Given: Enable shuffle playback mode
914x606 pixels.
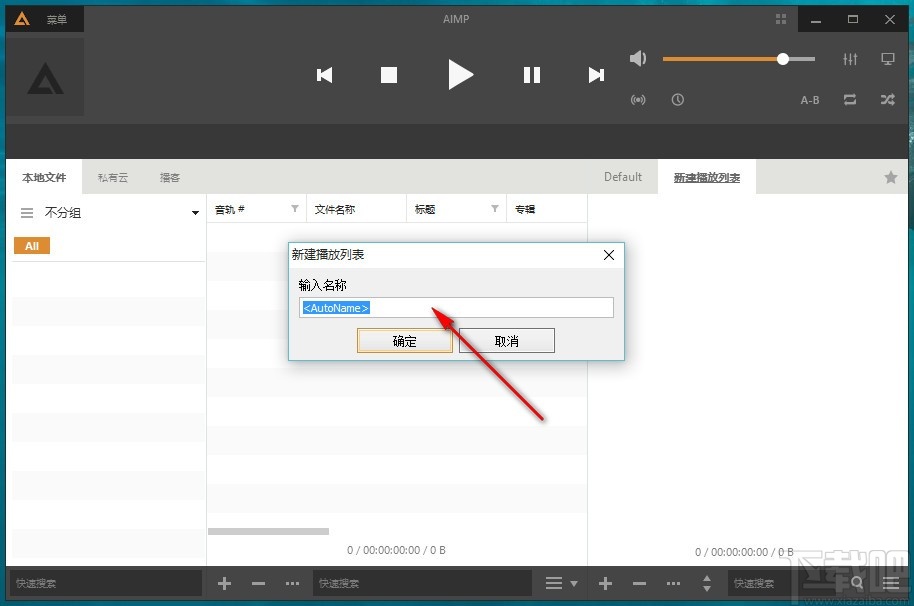Looking at the screenshot, I should pos(887,100).
